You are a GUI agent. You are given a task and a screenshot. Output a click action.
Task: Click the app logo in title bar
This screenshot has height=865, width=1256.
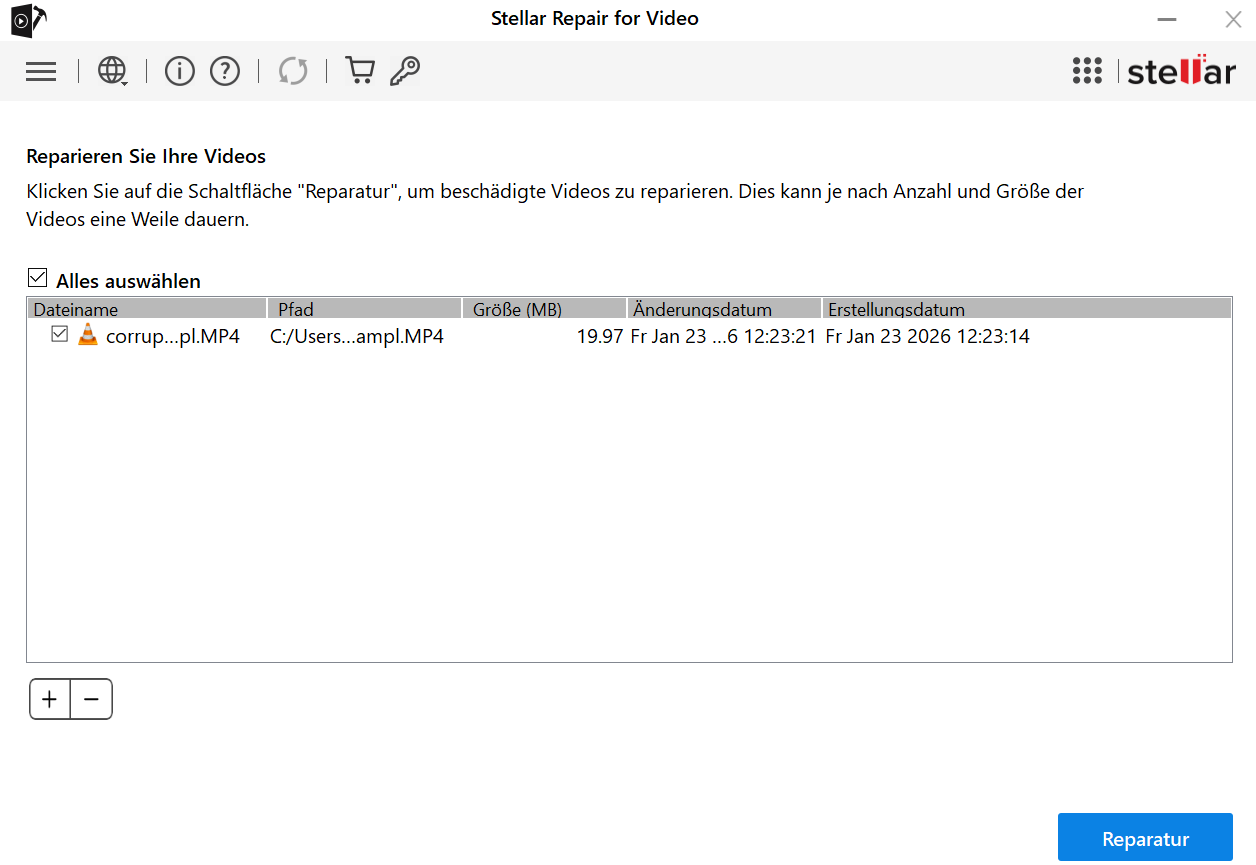tap(28, 19)
